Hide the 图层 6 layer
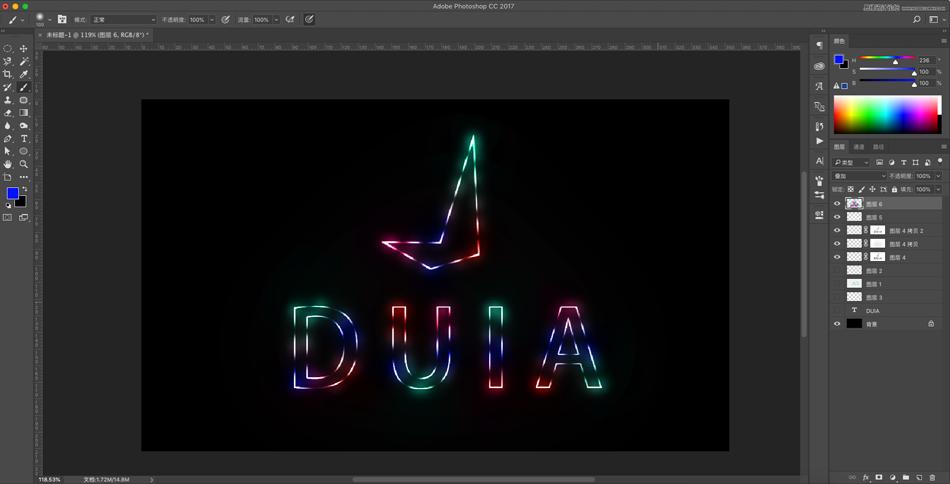Viewport: 950px width, 484px height. [837, 203]
